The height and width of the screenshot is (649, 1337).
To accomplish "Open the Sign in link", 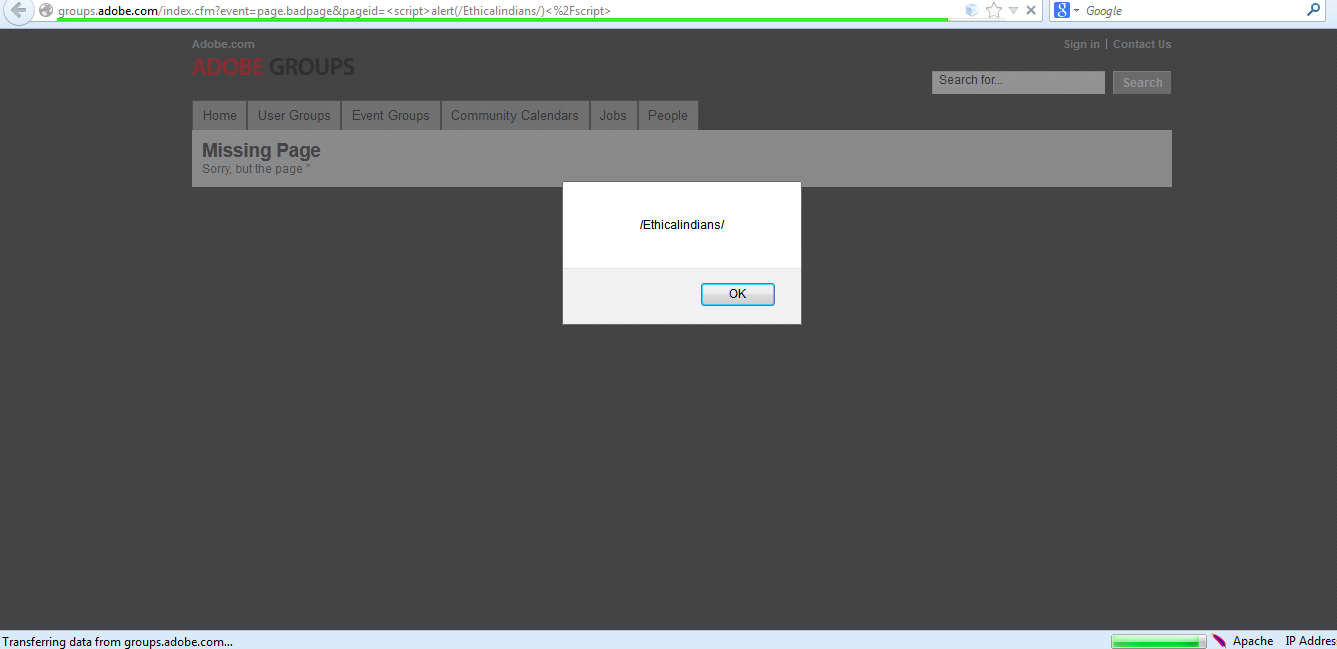I will [1081, 44].
